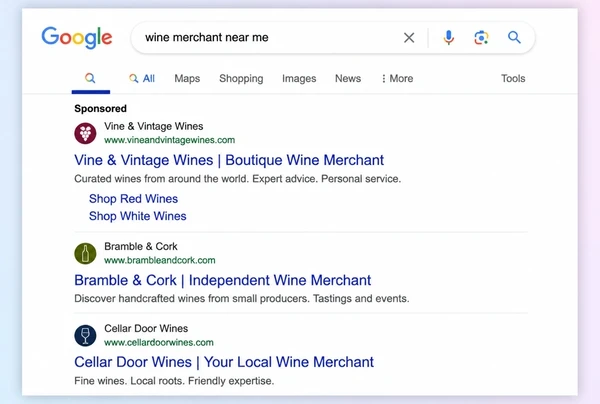
Task: Click the 'Sponsored' label
Action: pyautogui.click(x=101, y=109)
